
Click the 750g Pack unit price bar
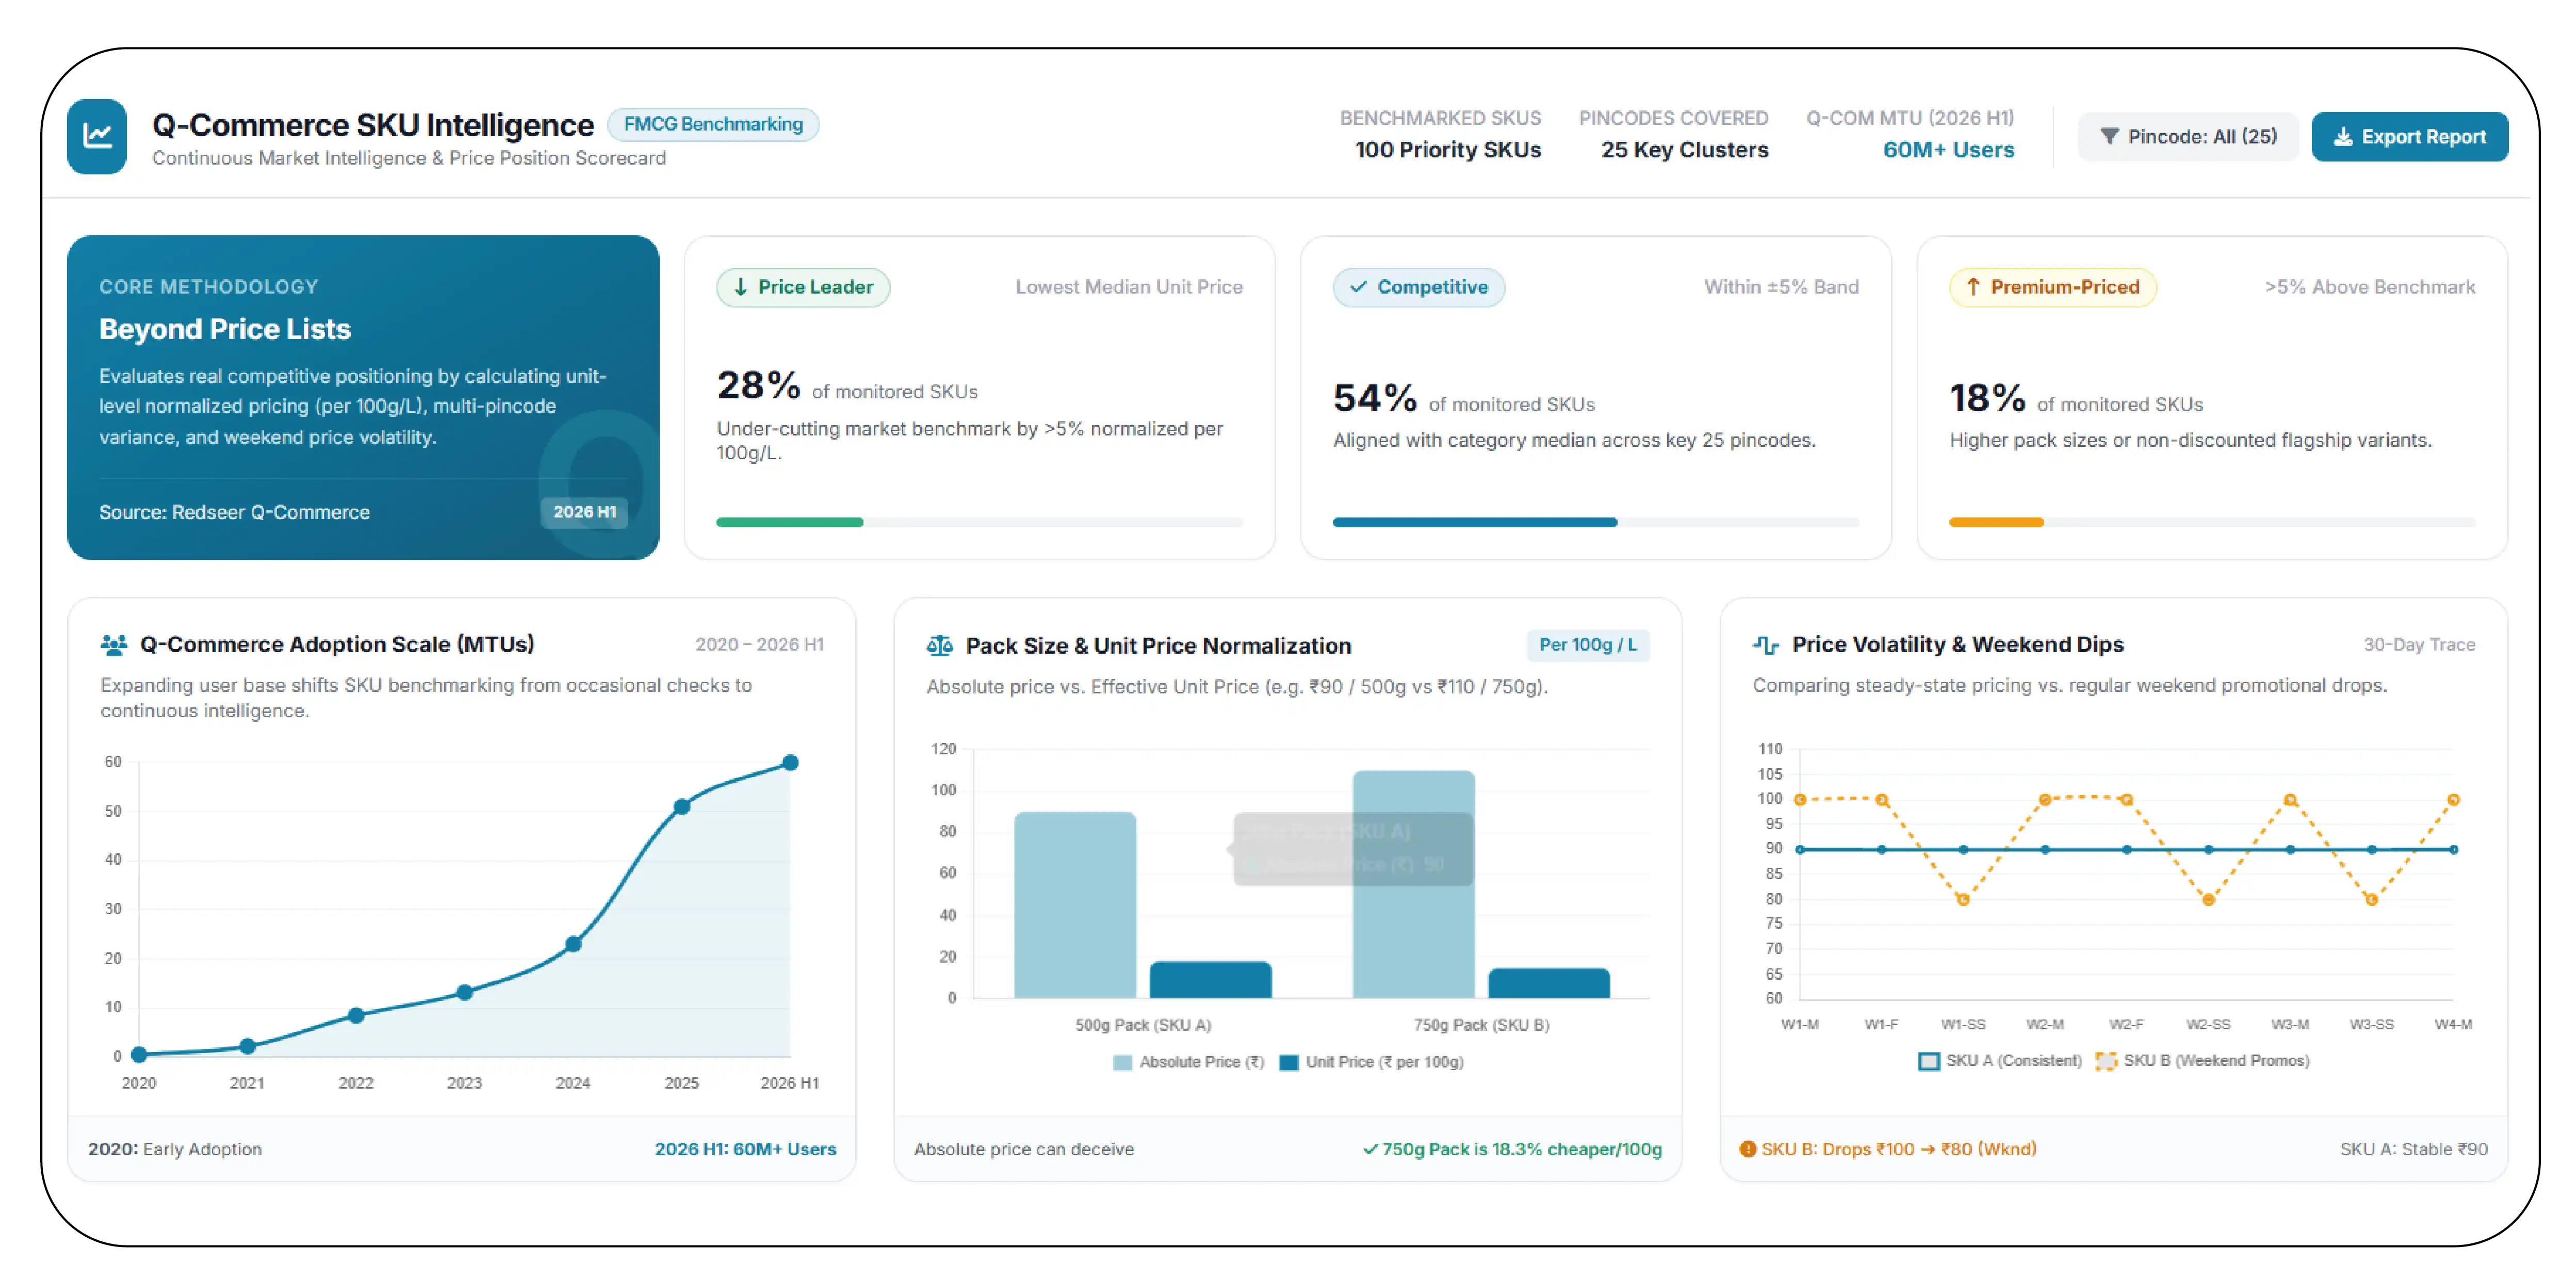1549,983
